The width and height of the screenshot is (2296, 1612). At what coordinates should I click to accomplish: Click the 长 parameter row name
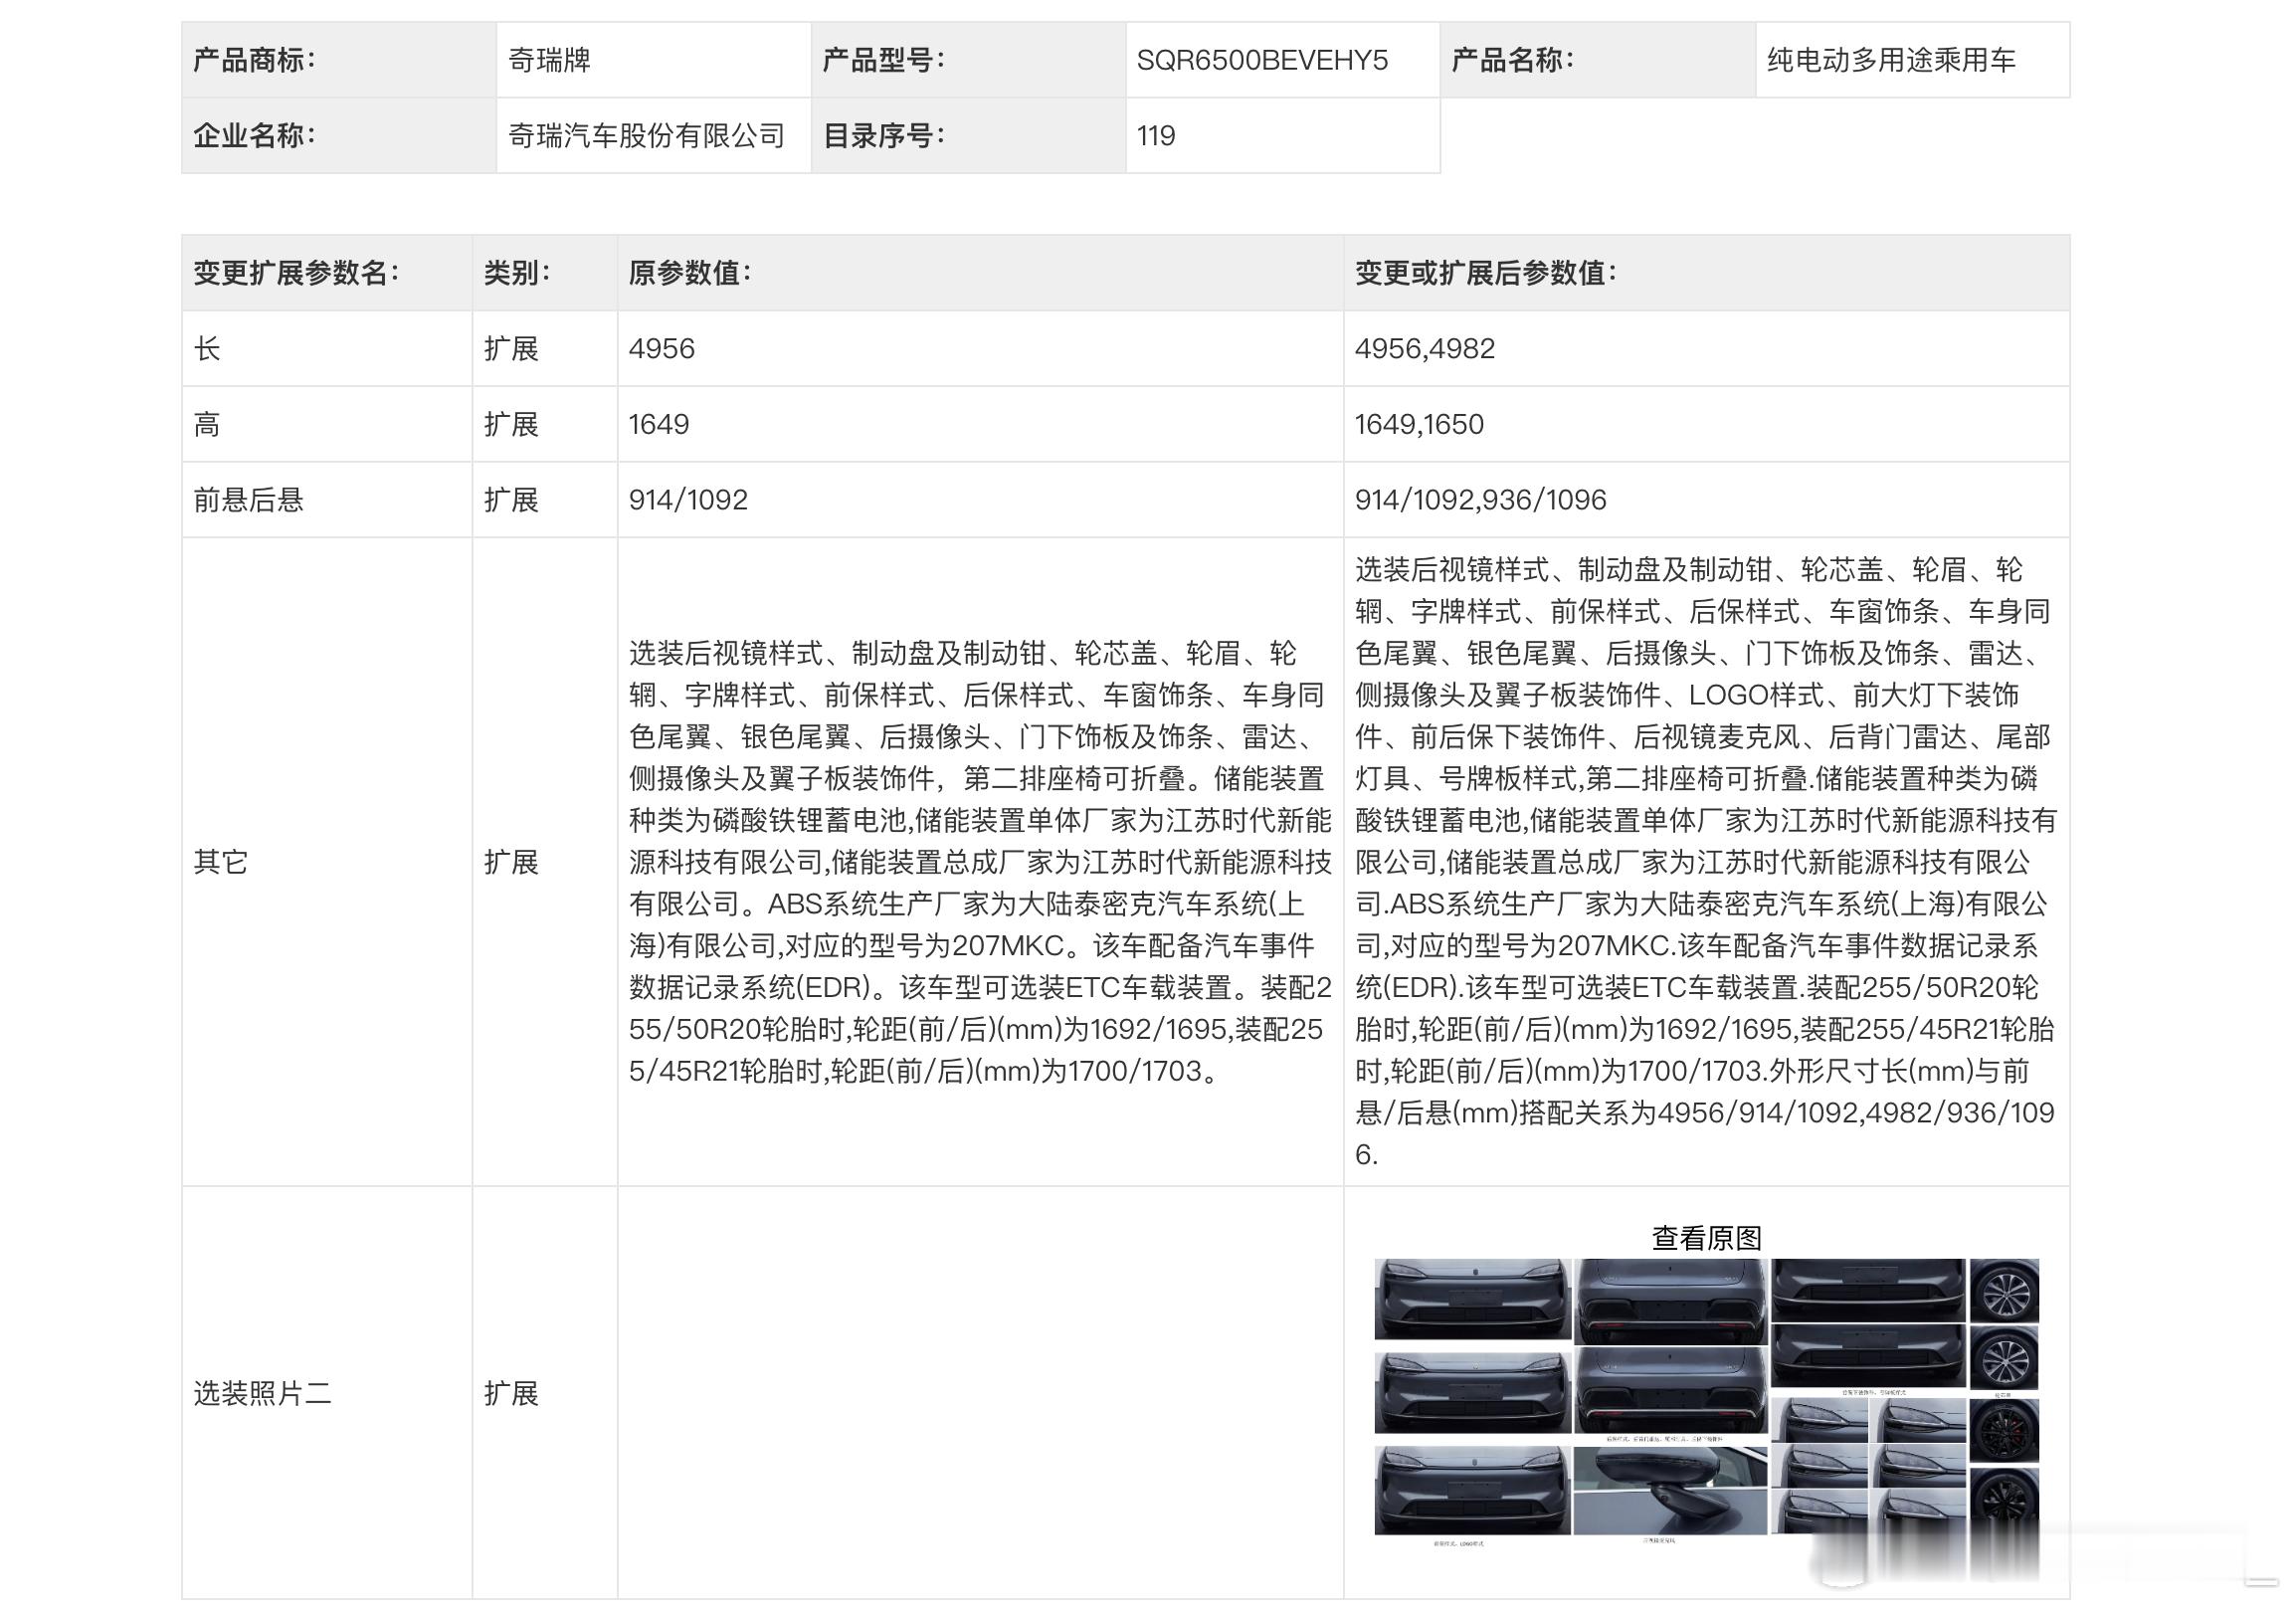pyautogui.click(x=207, y=348)
